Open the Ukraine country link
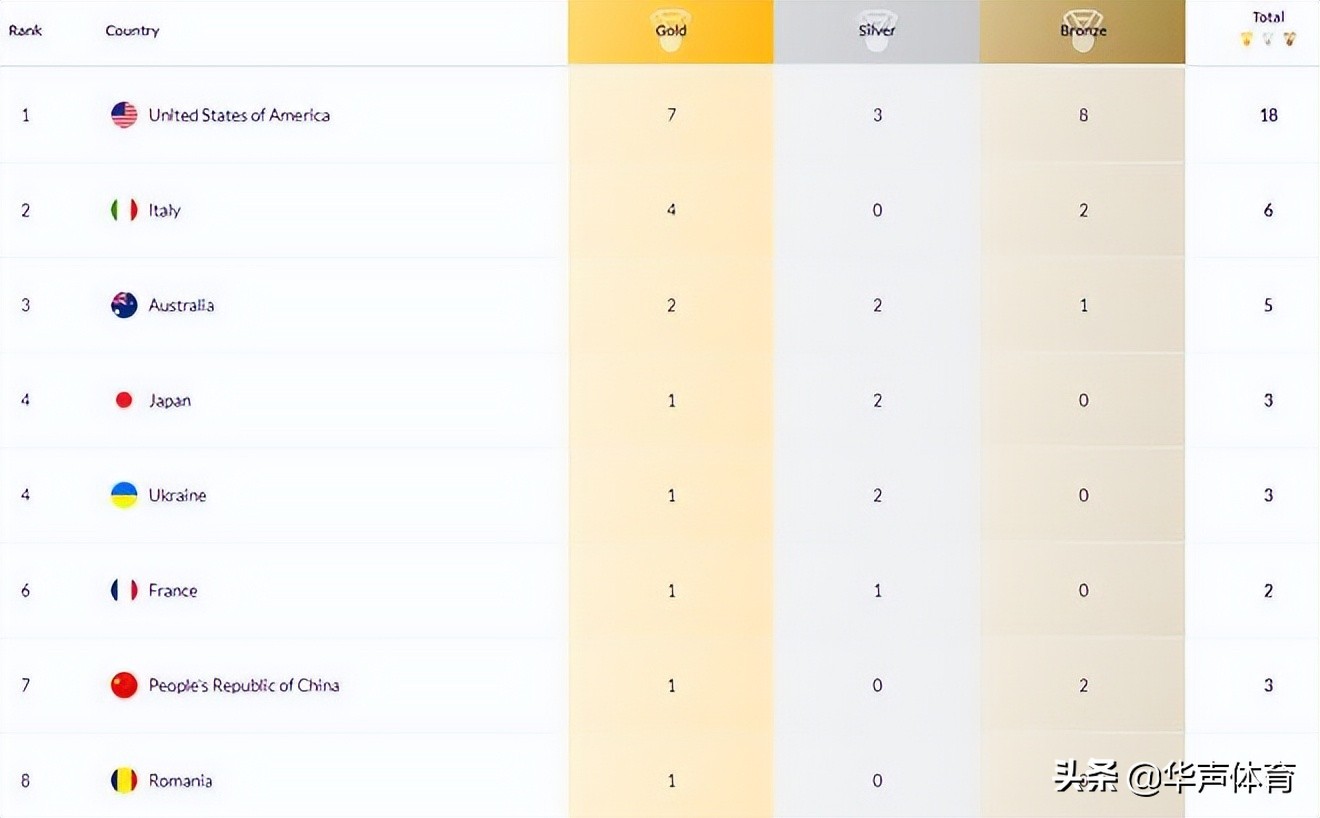This screenshot has width=1320, height=818. (177, 495)
